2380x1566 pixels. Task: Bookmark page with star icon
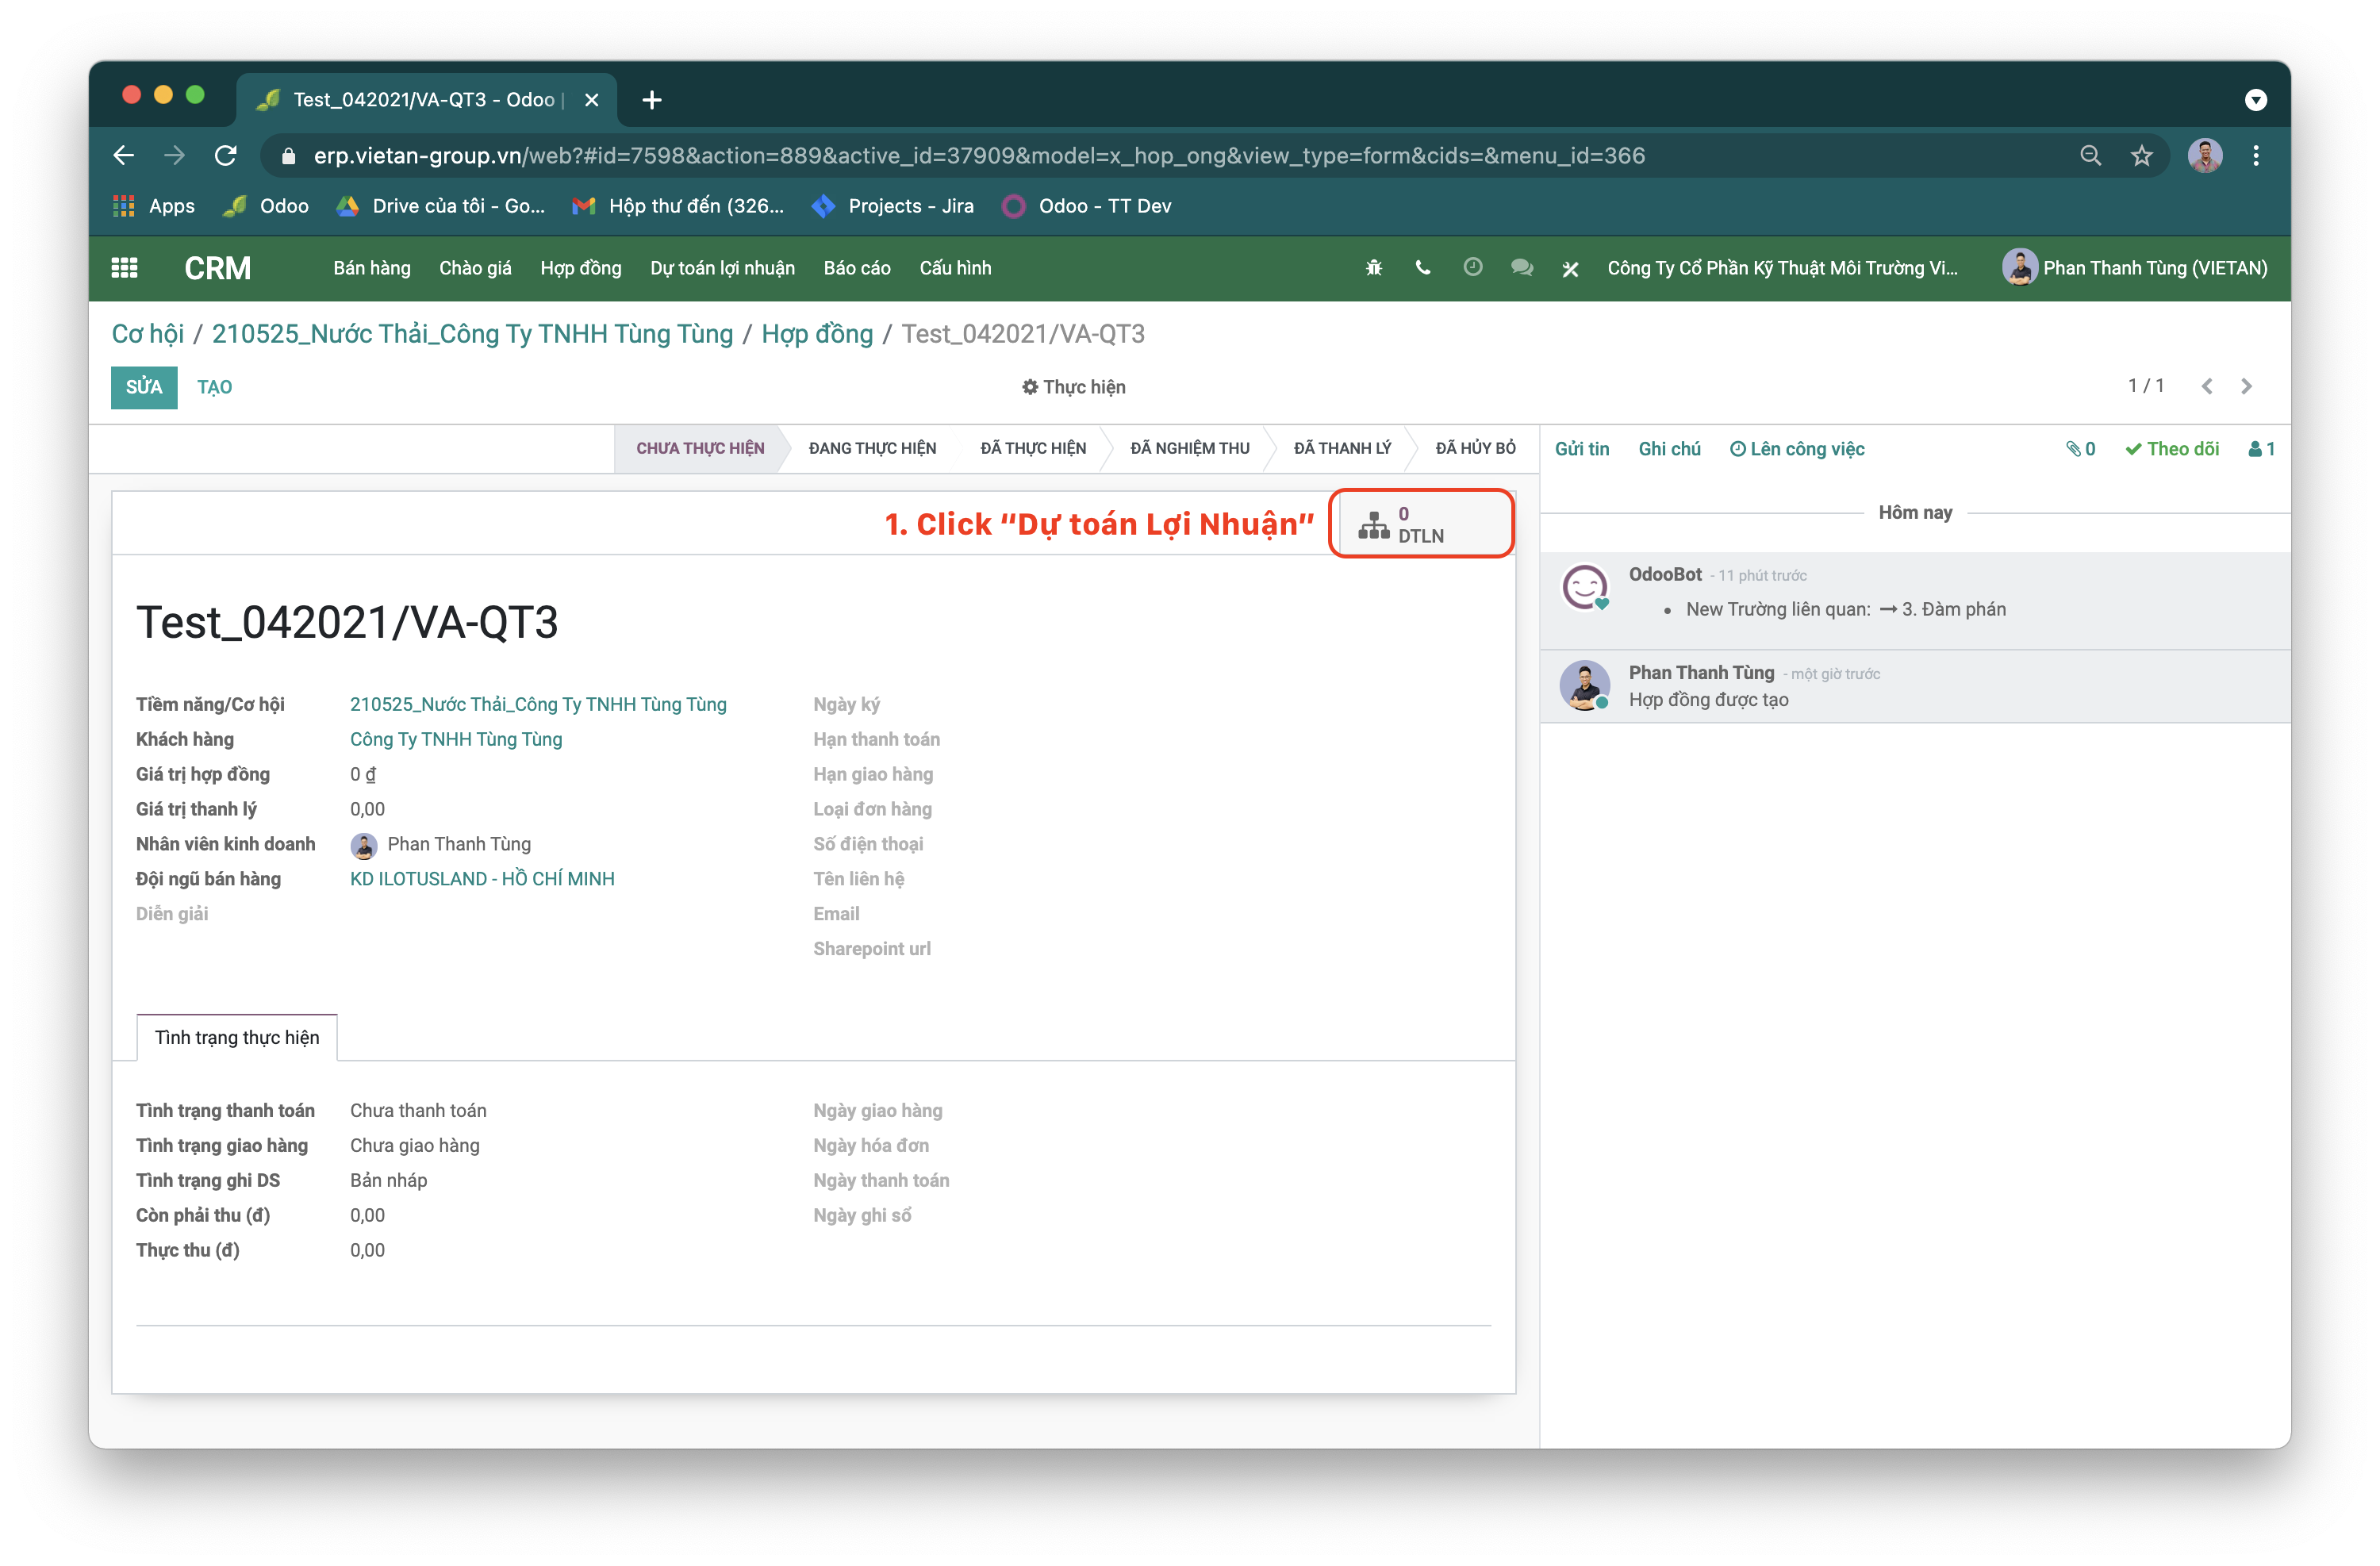tap(2141, 156)
